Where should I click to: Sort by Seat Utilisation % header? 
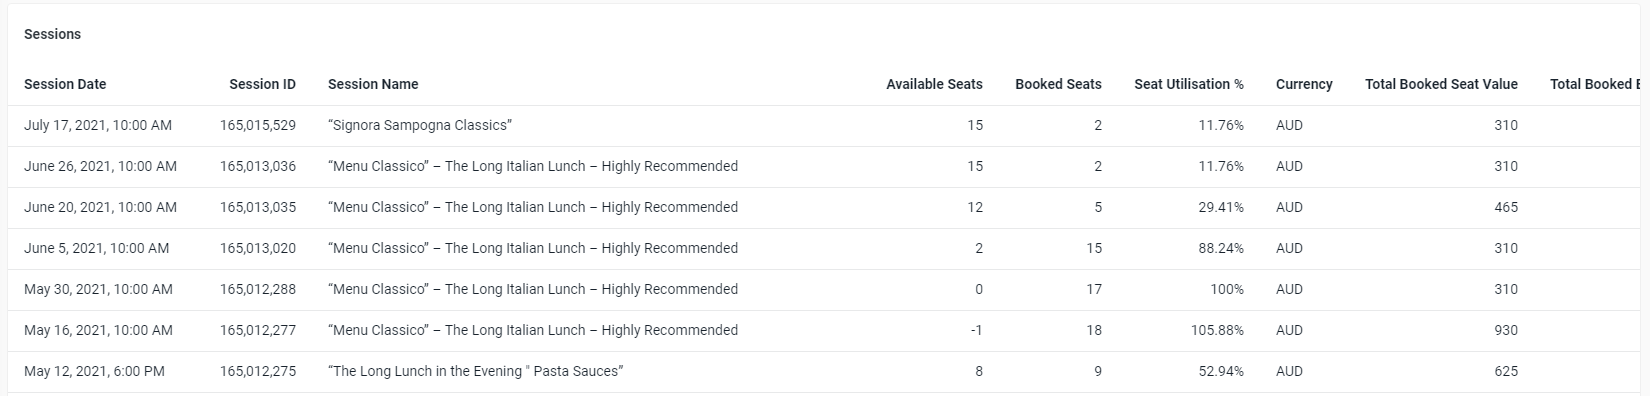click(1189, 84)
